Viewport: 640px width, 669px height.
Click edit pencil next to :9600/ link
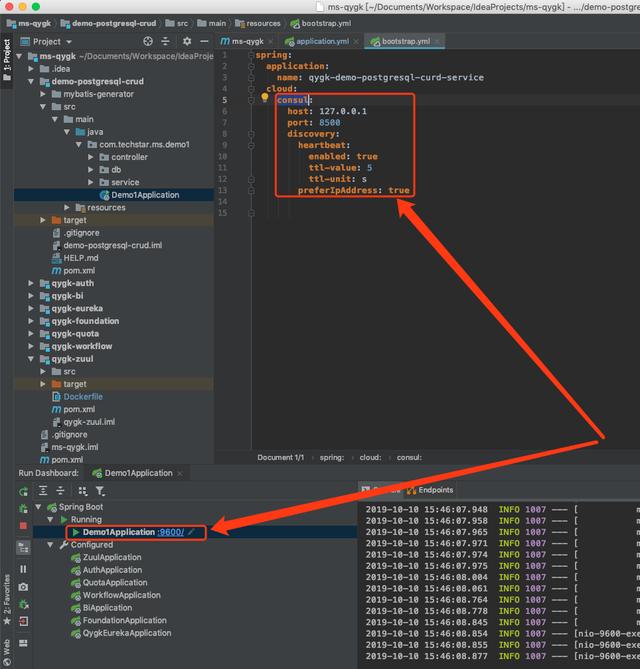191,532
